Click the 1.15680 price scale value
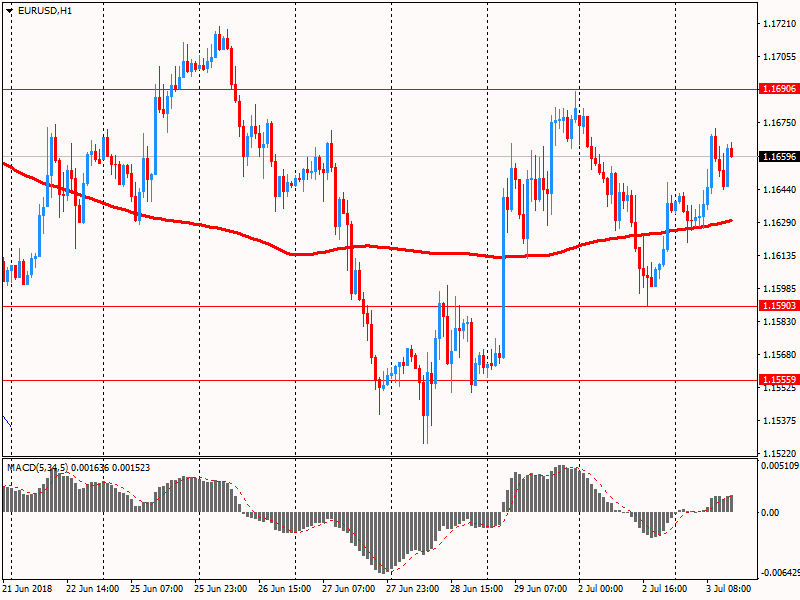 click(x=780, y=355)
